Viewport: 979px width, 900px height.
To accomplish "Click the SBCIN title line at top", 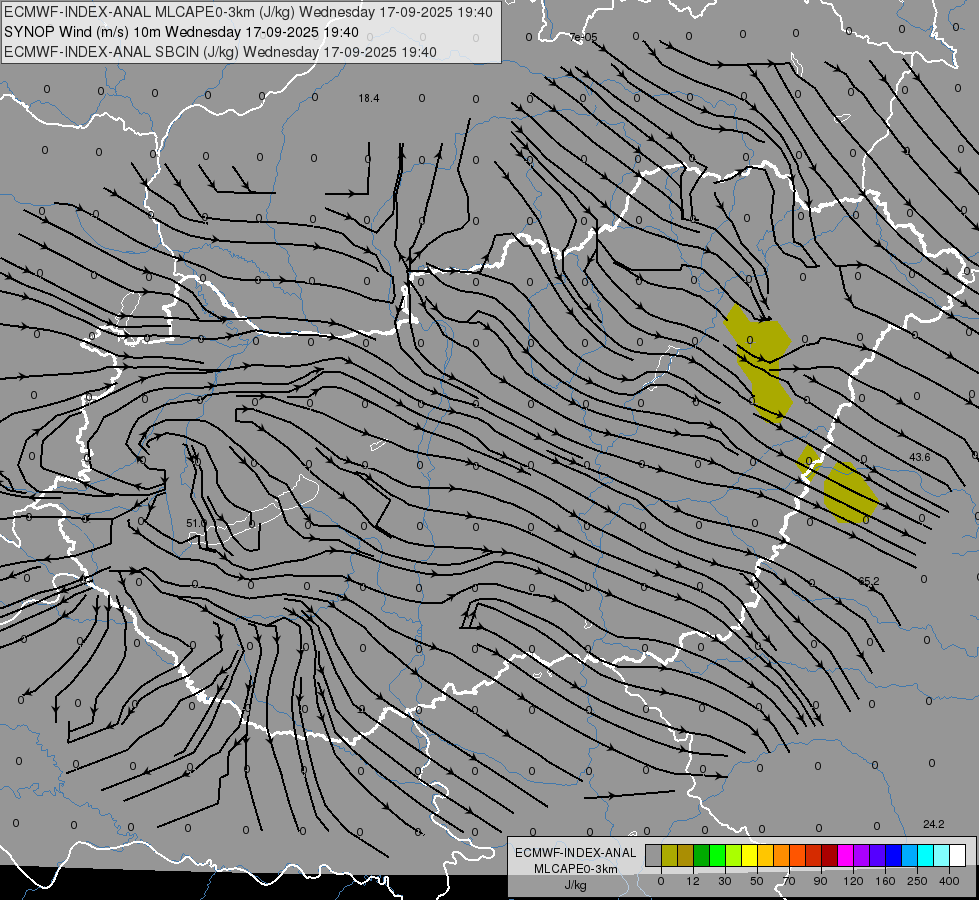I will tap(220, 52).
